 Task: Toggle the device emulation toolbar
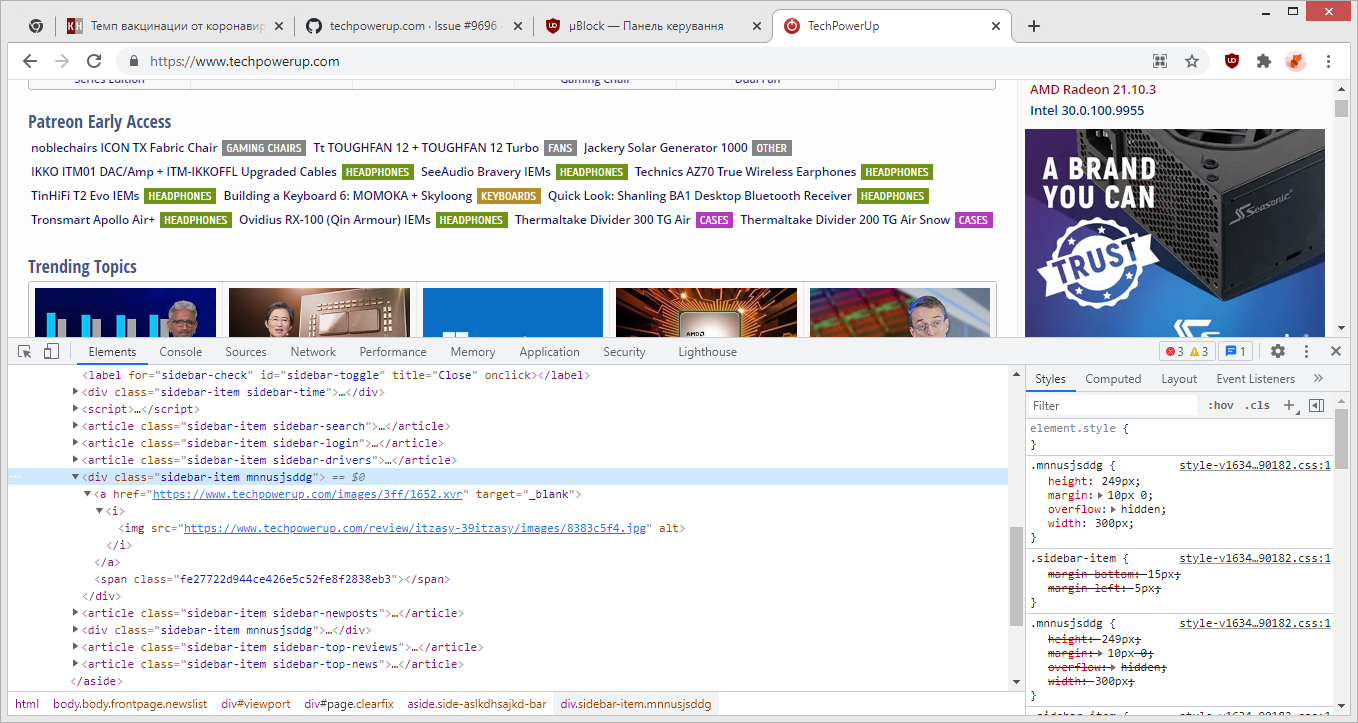[x=50, y=351]
